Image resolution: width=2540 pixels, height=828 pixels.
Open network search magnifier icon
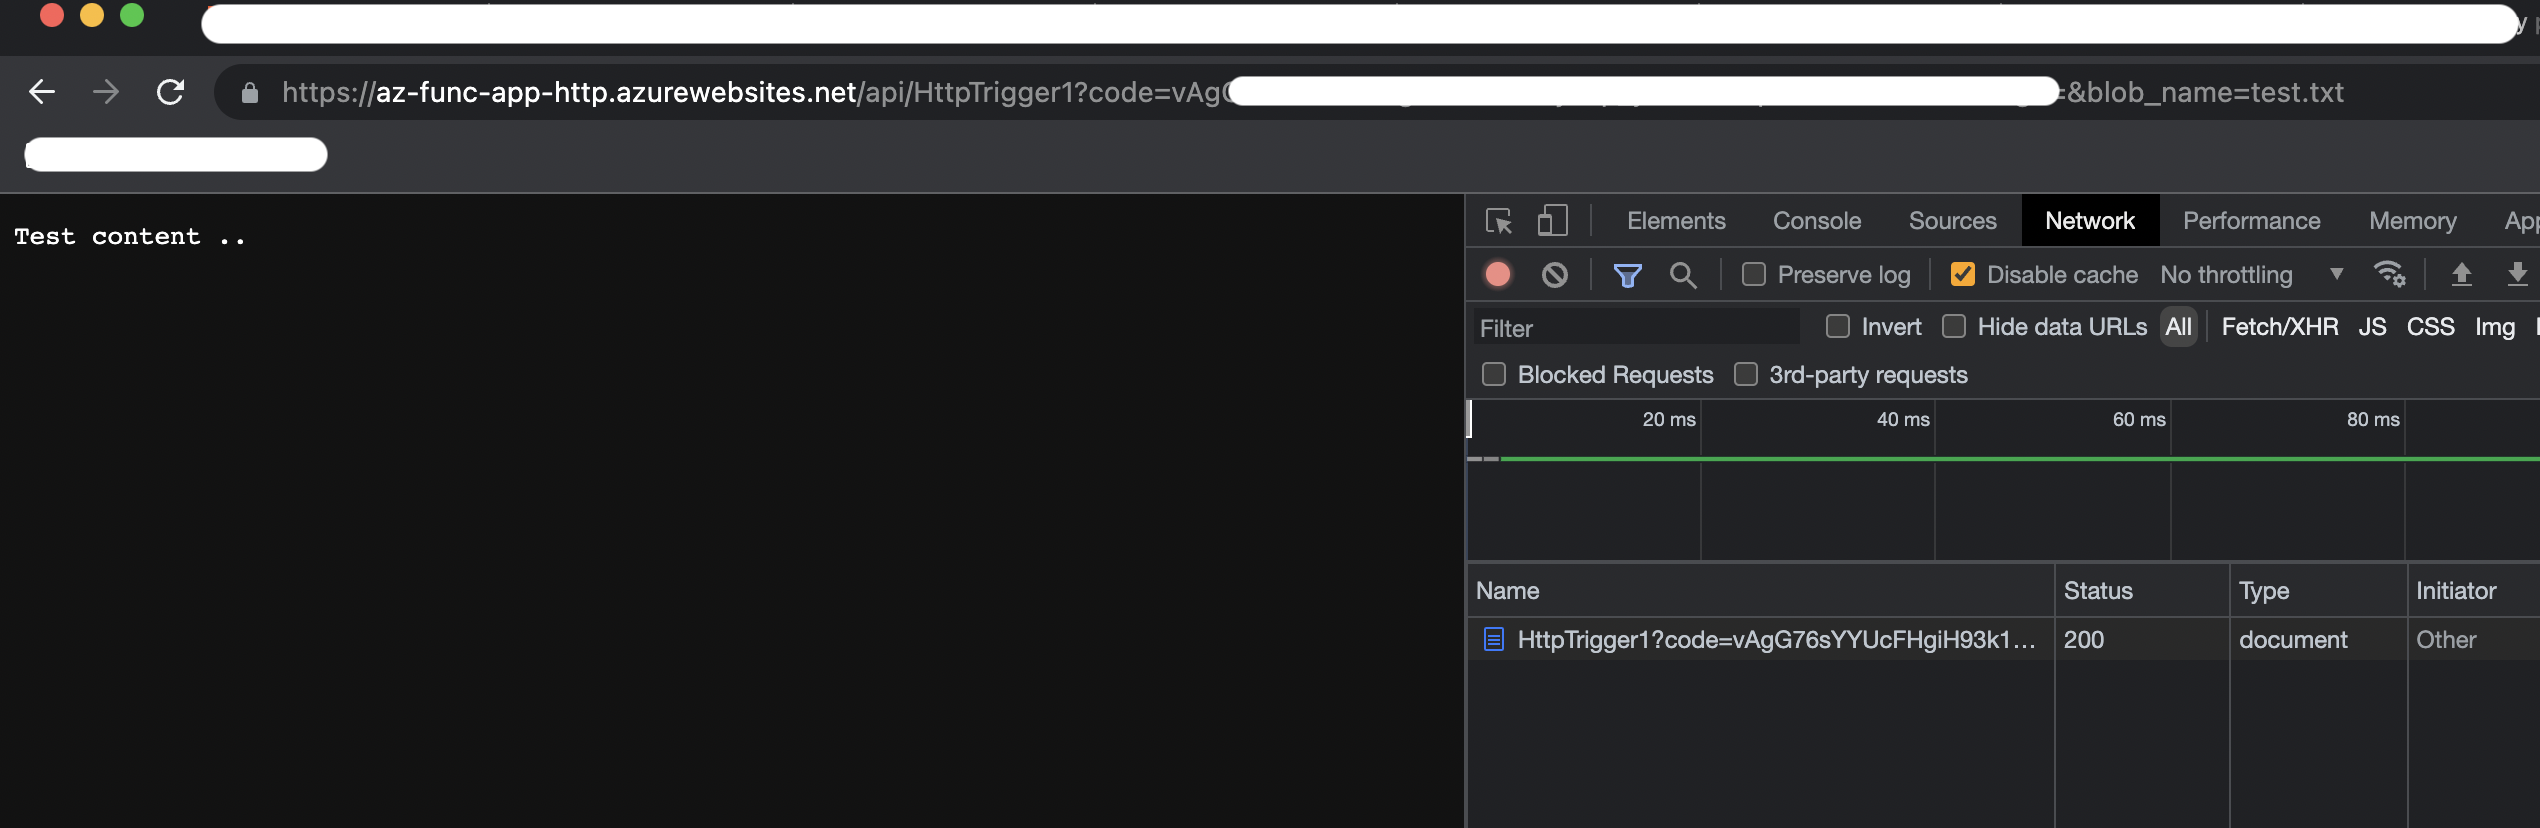pos(1683,275)
